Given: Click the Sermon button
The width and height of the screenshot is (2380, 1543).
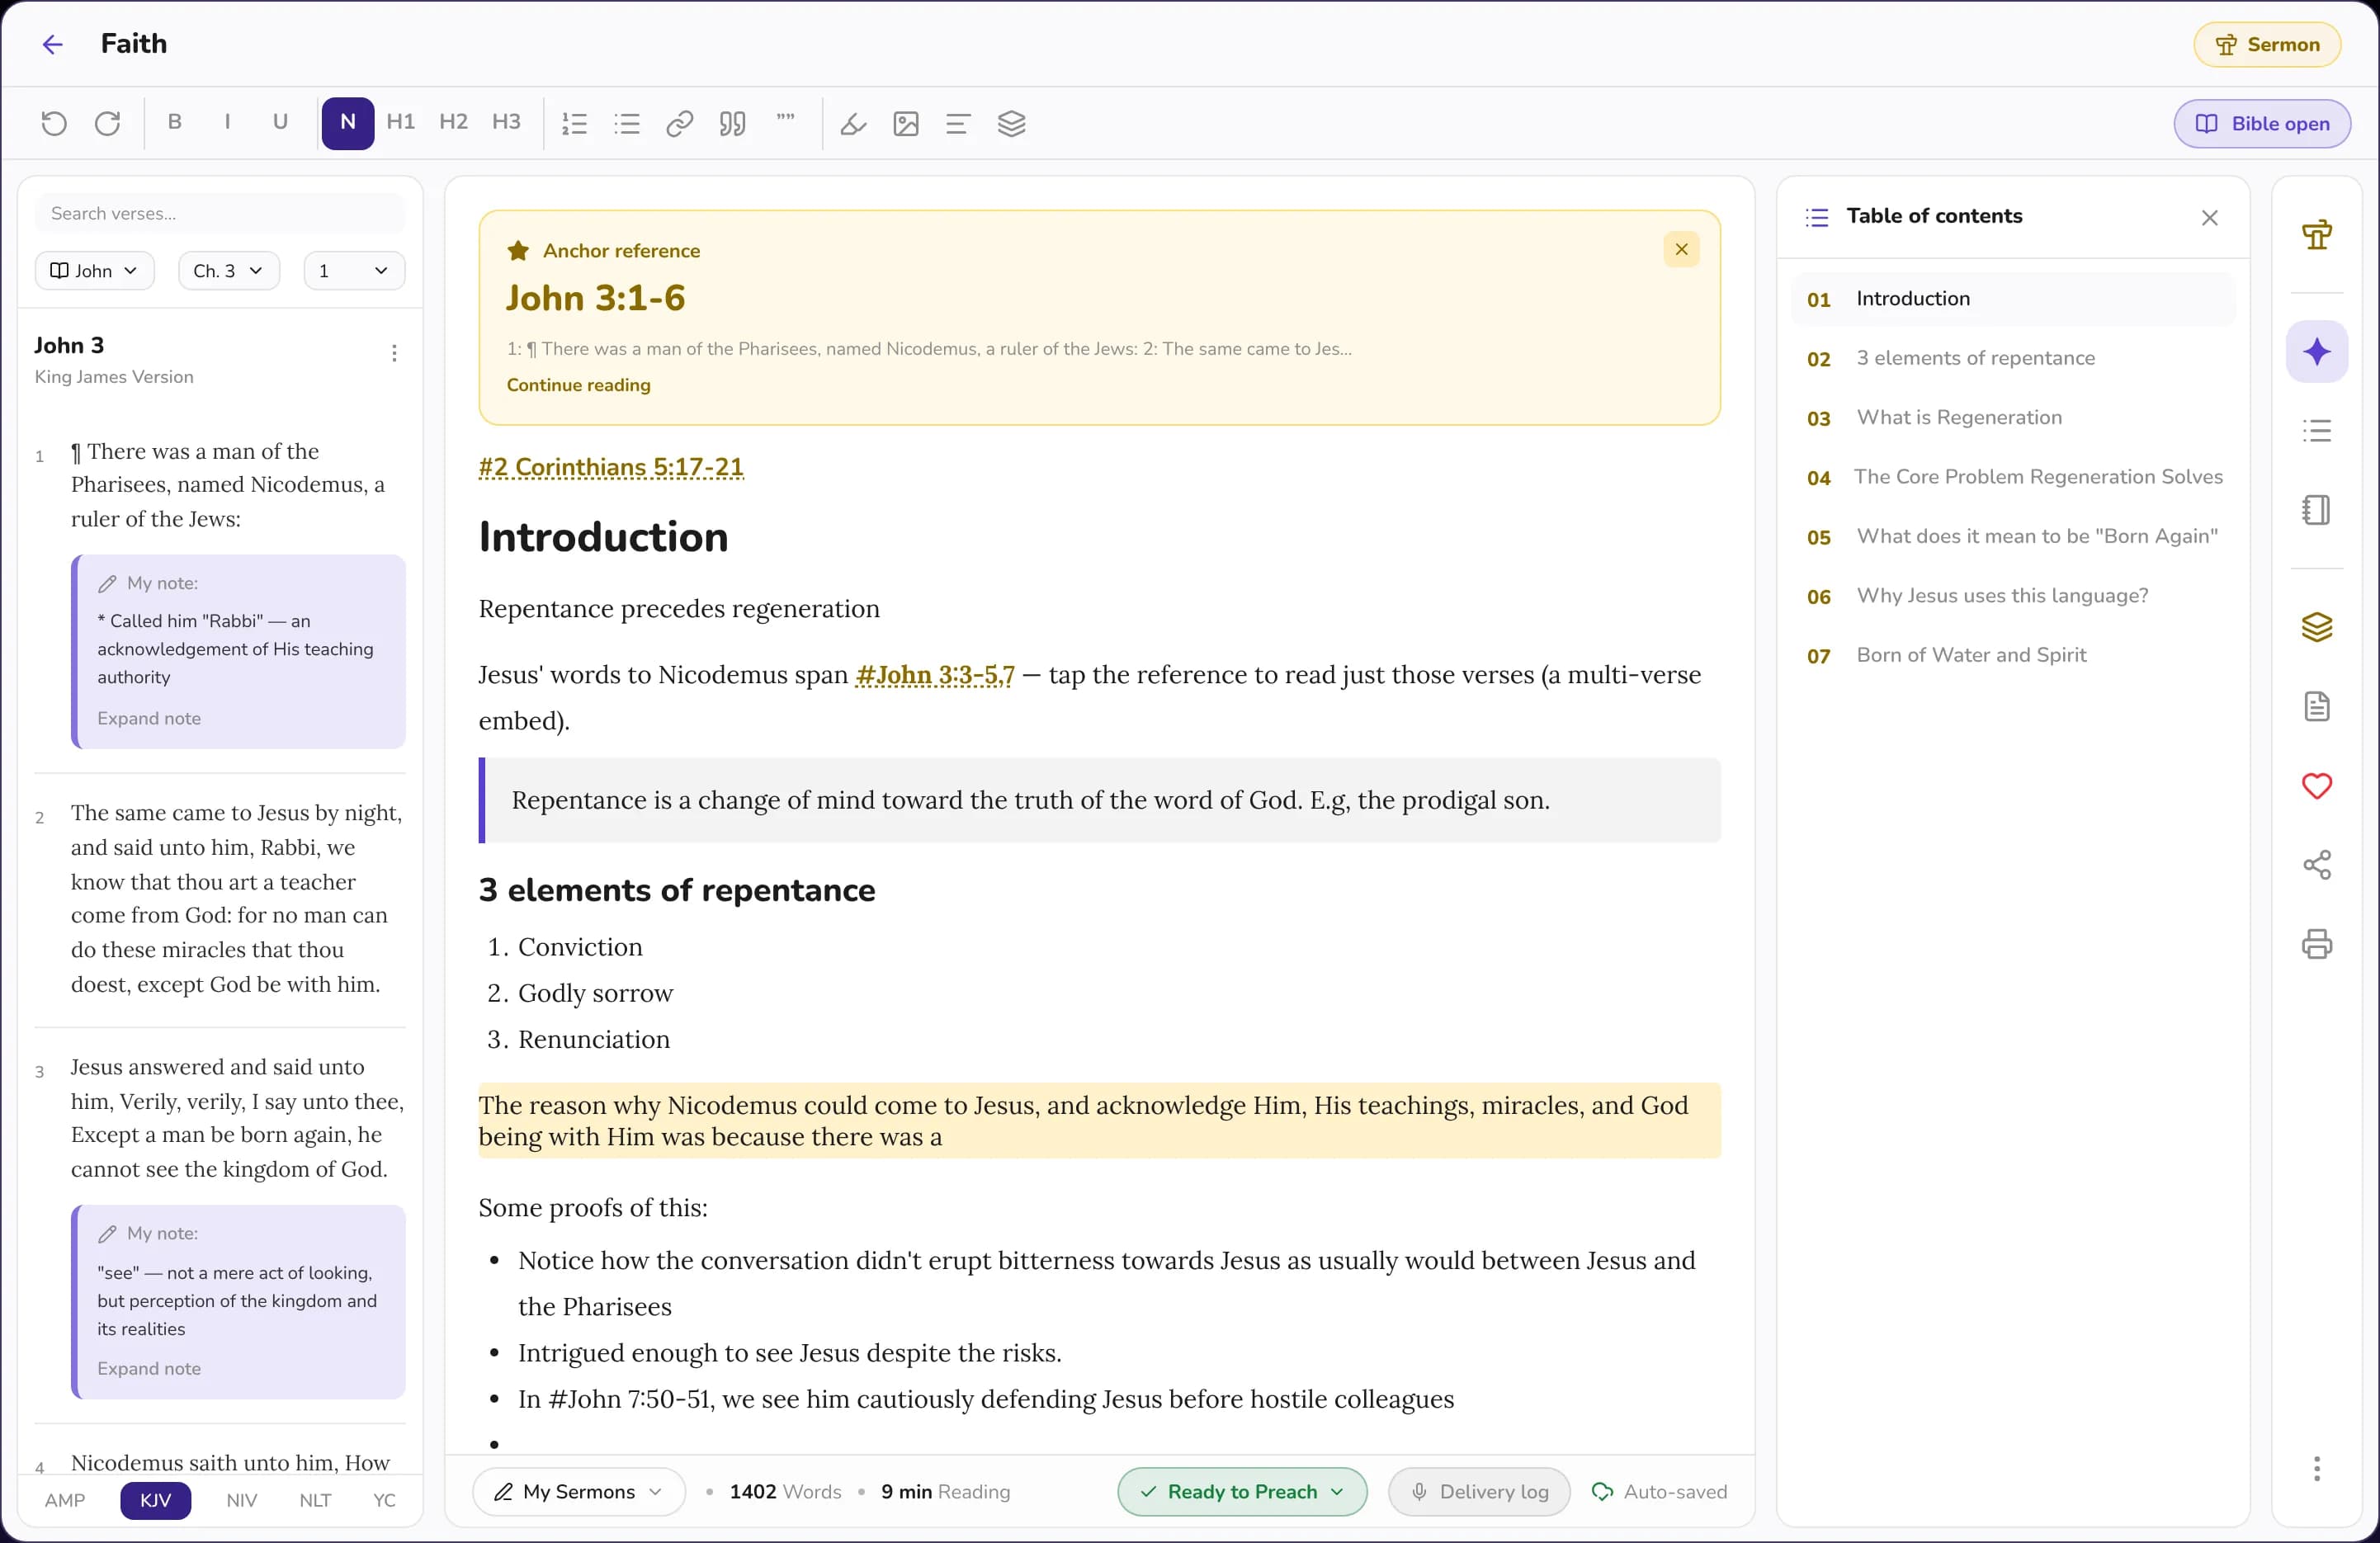Looking at the screenshot, I should click(2267, 44).
